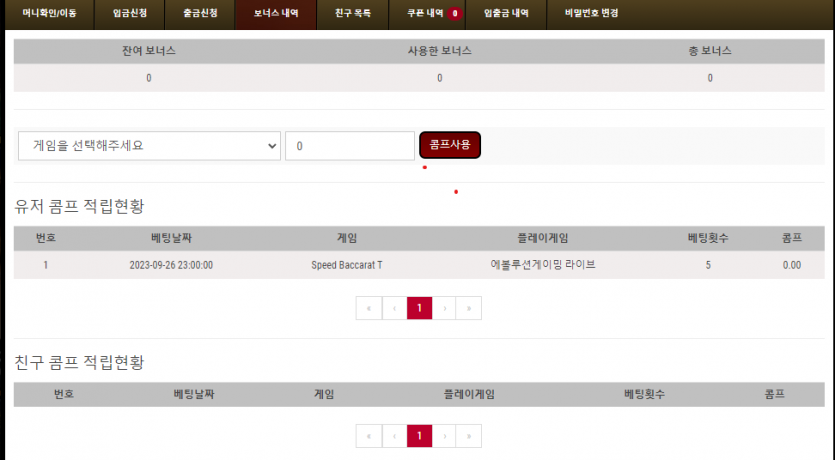Click the 콤프사용 button
The image size is (835, 460).
pos(450,145)
